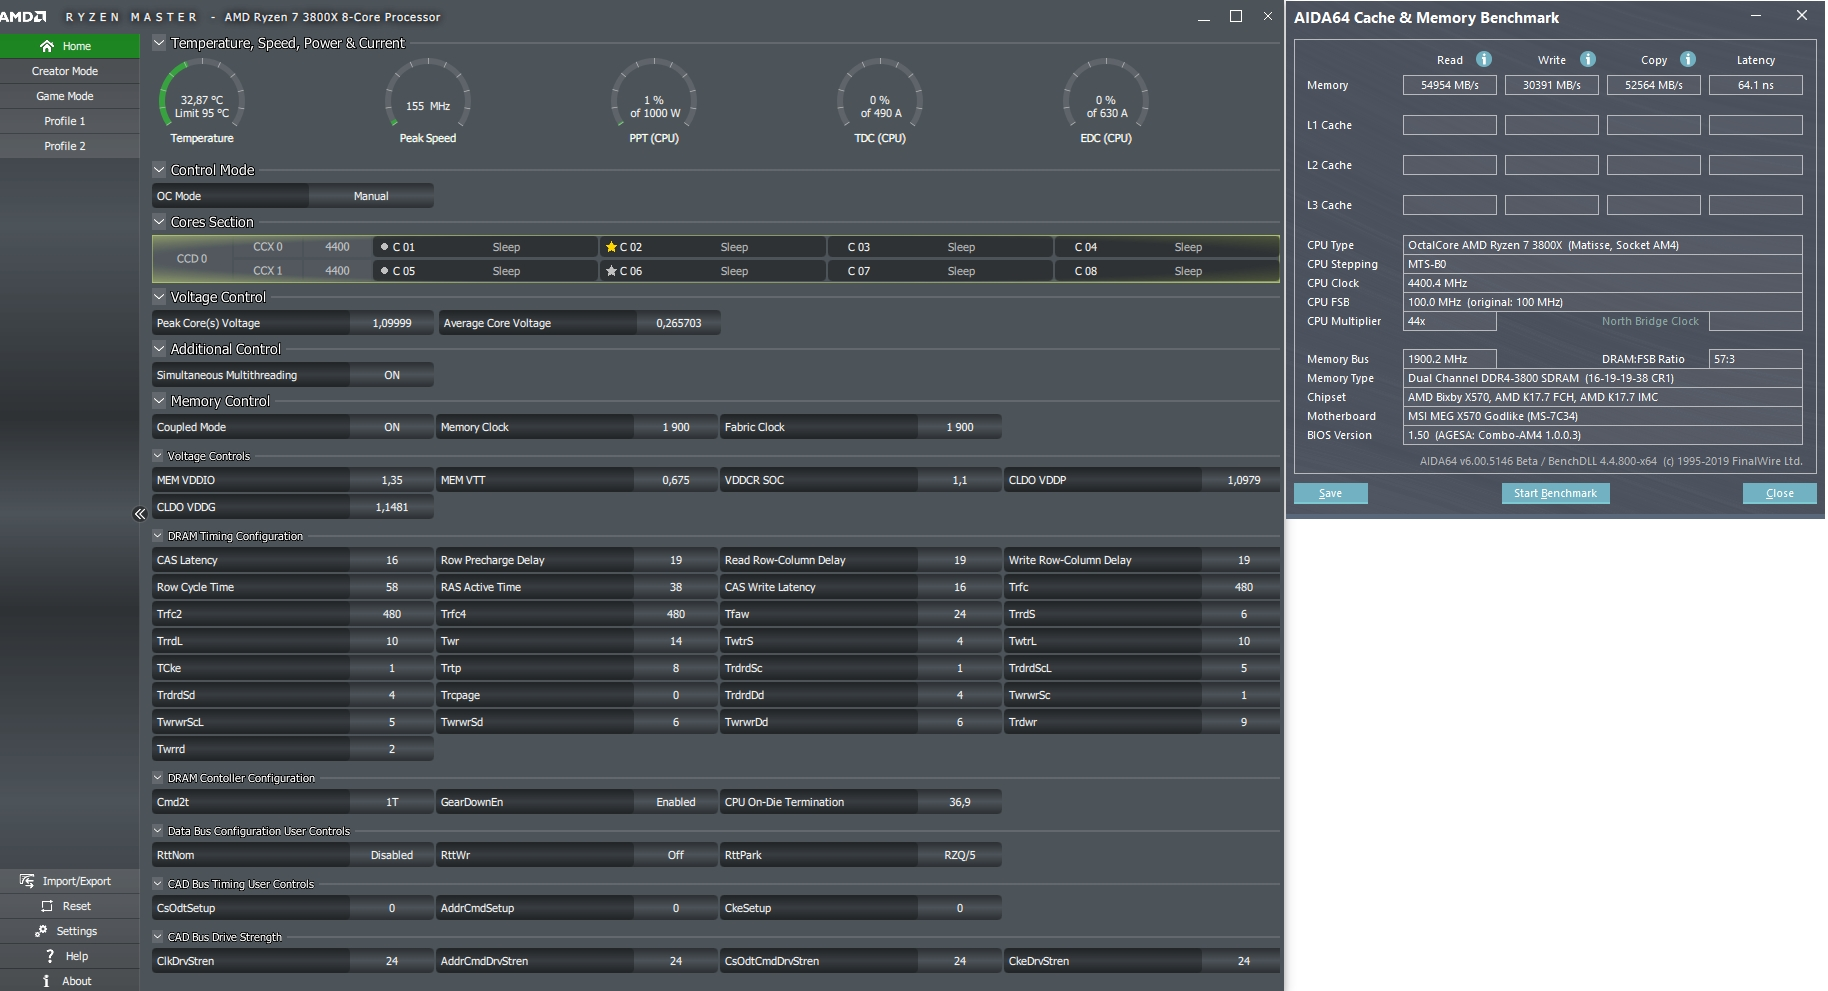Collapse Temperature, Speed, Power & Current section
This screenshot has height=991, width=1828.
(x=159, y=43)
